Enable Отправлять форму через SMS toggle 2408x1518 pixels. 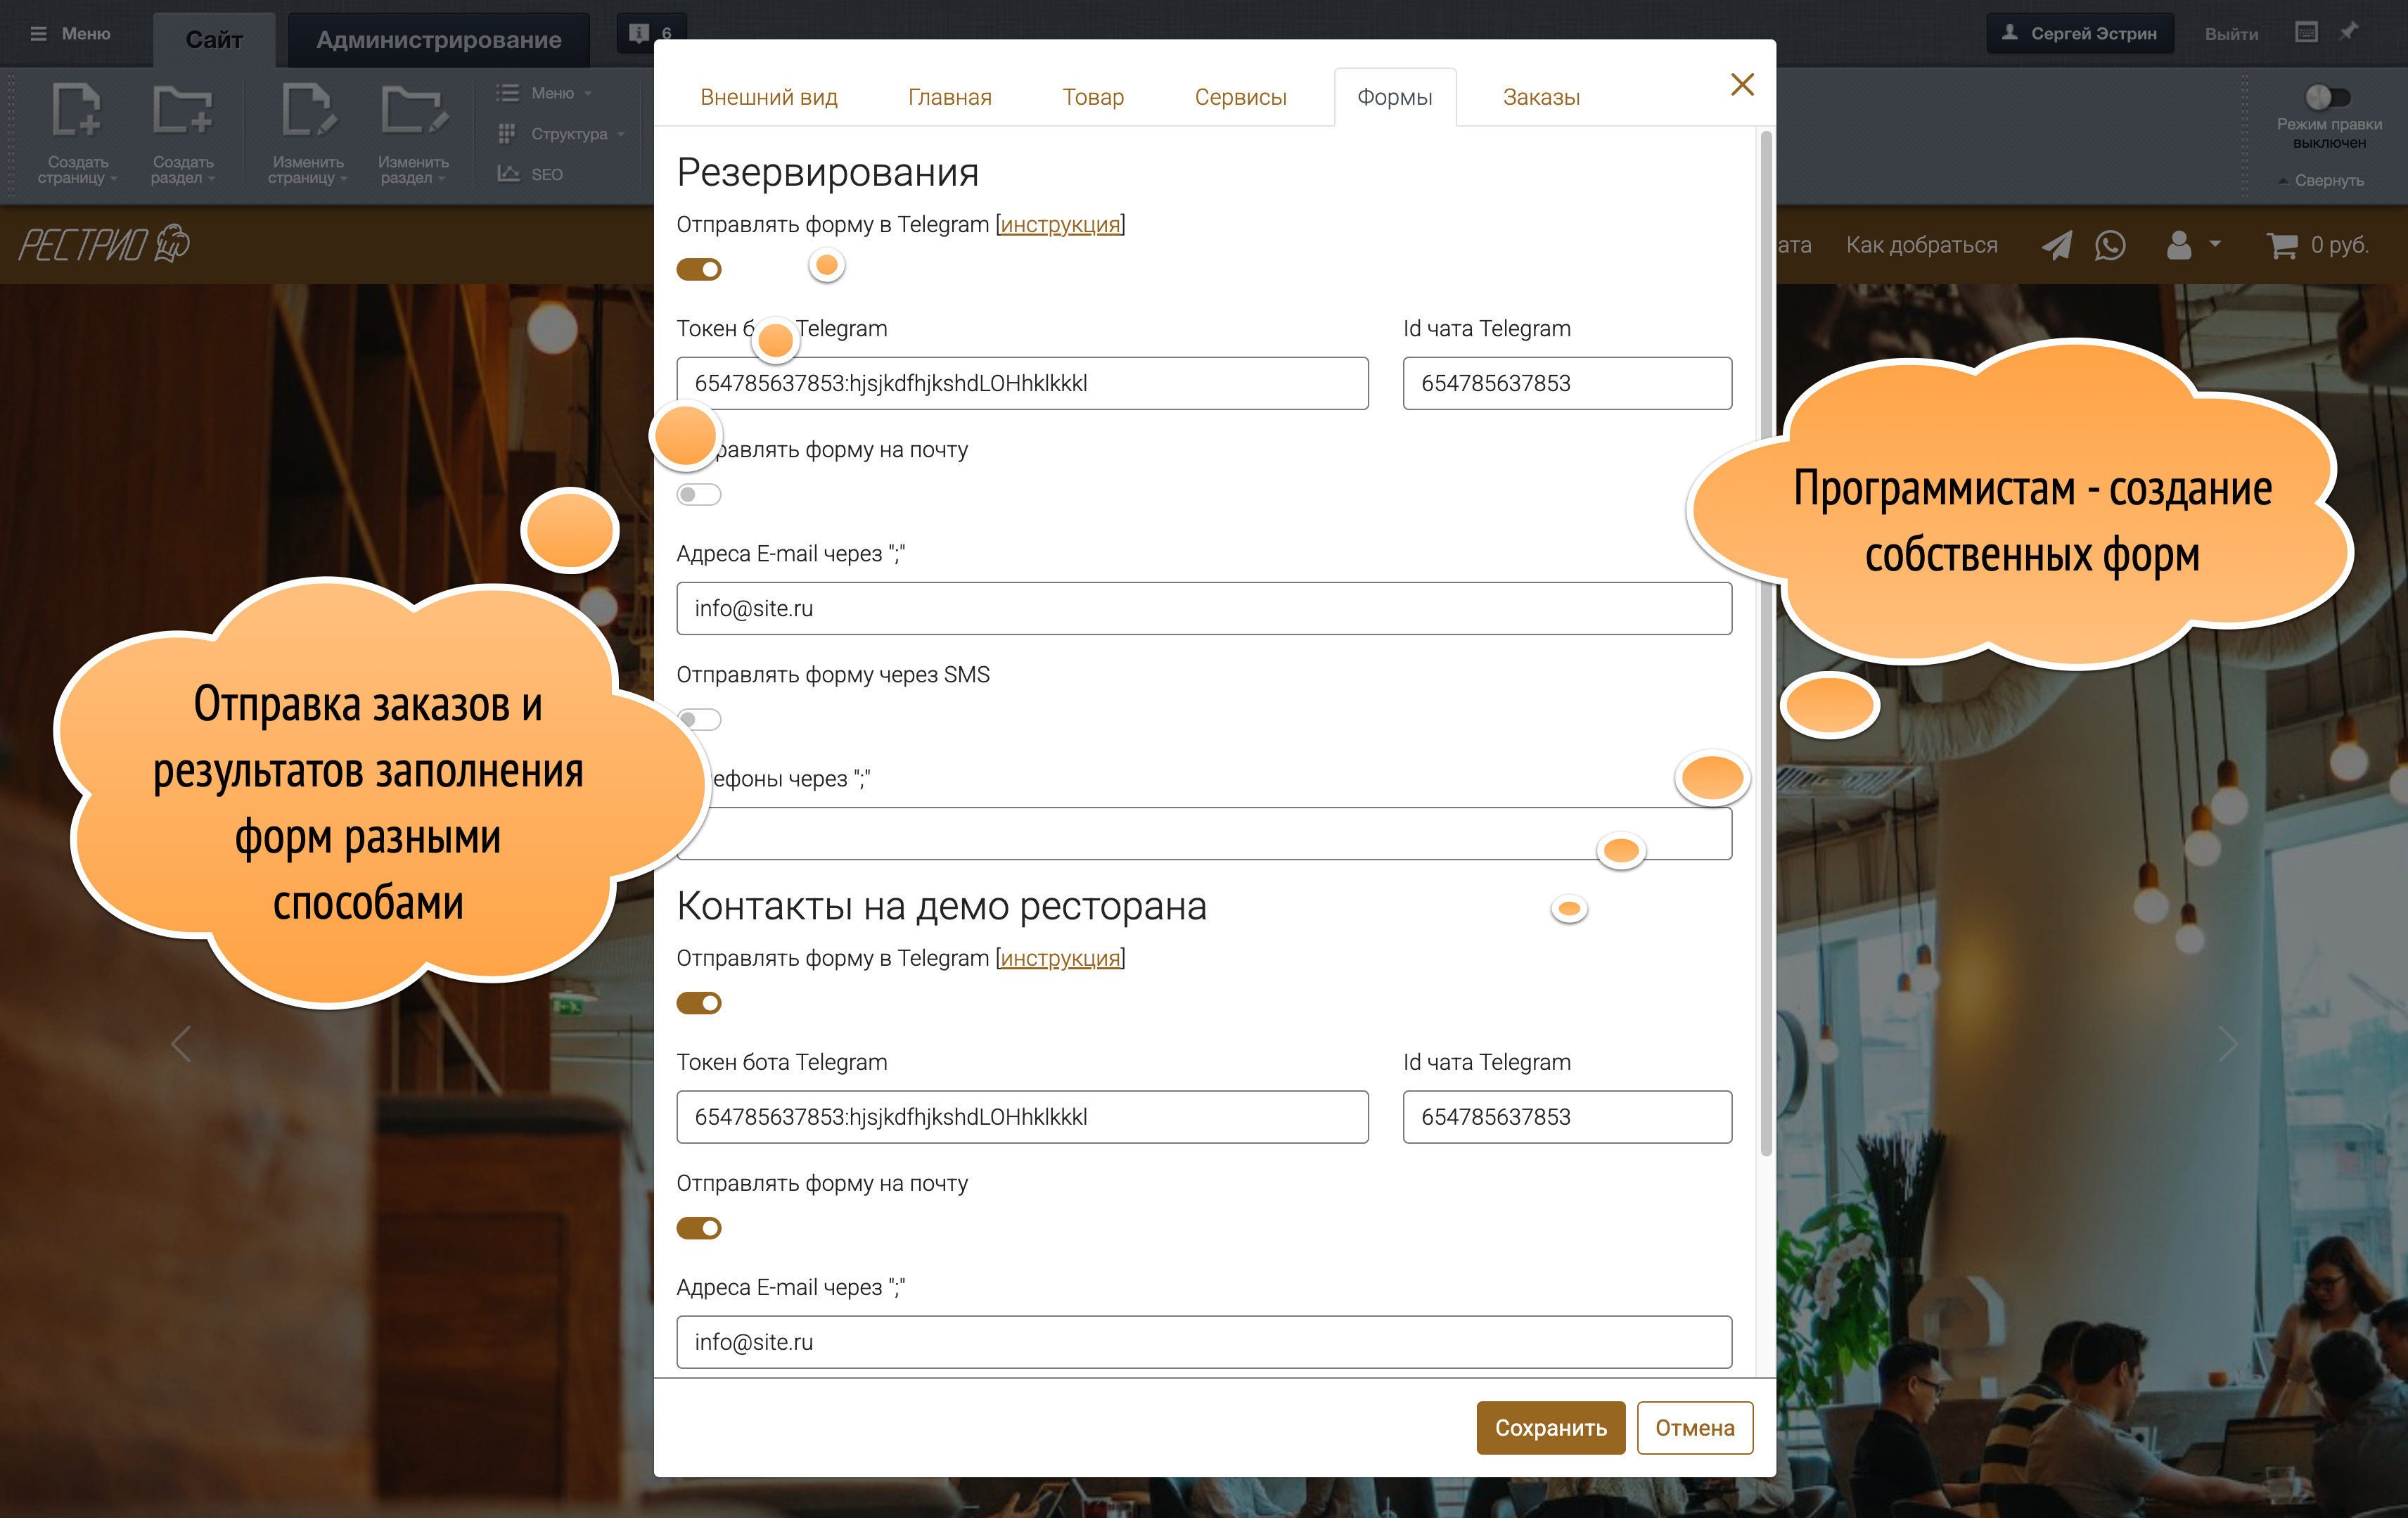tap(699, 718)
